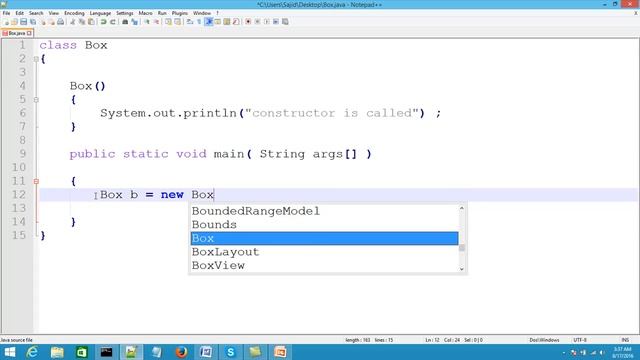The height and width of the screenshot is (360, 640).
Task: Click the macro playback icon
Action: pyautogui.click(x=267, y=22)
